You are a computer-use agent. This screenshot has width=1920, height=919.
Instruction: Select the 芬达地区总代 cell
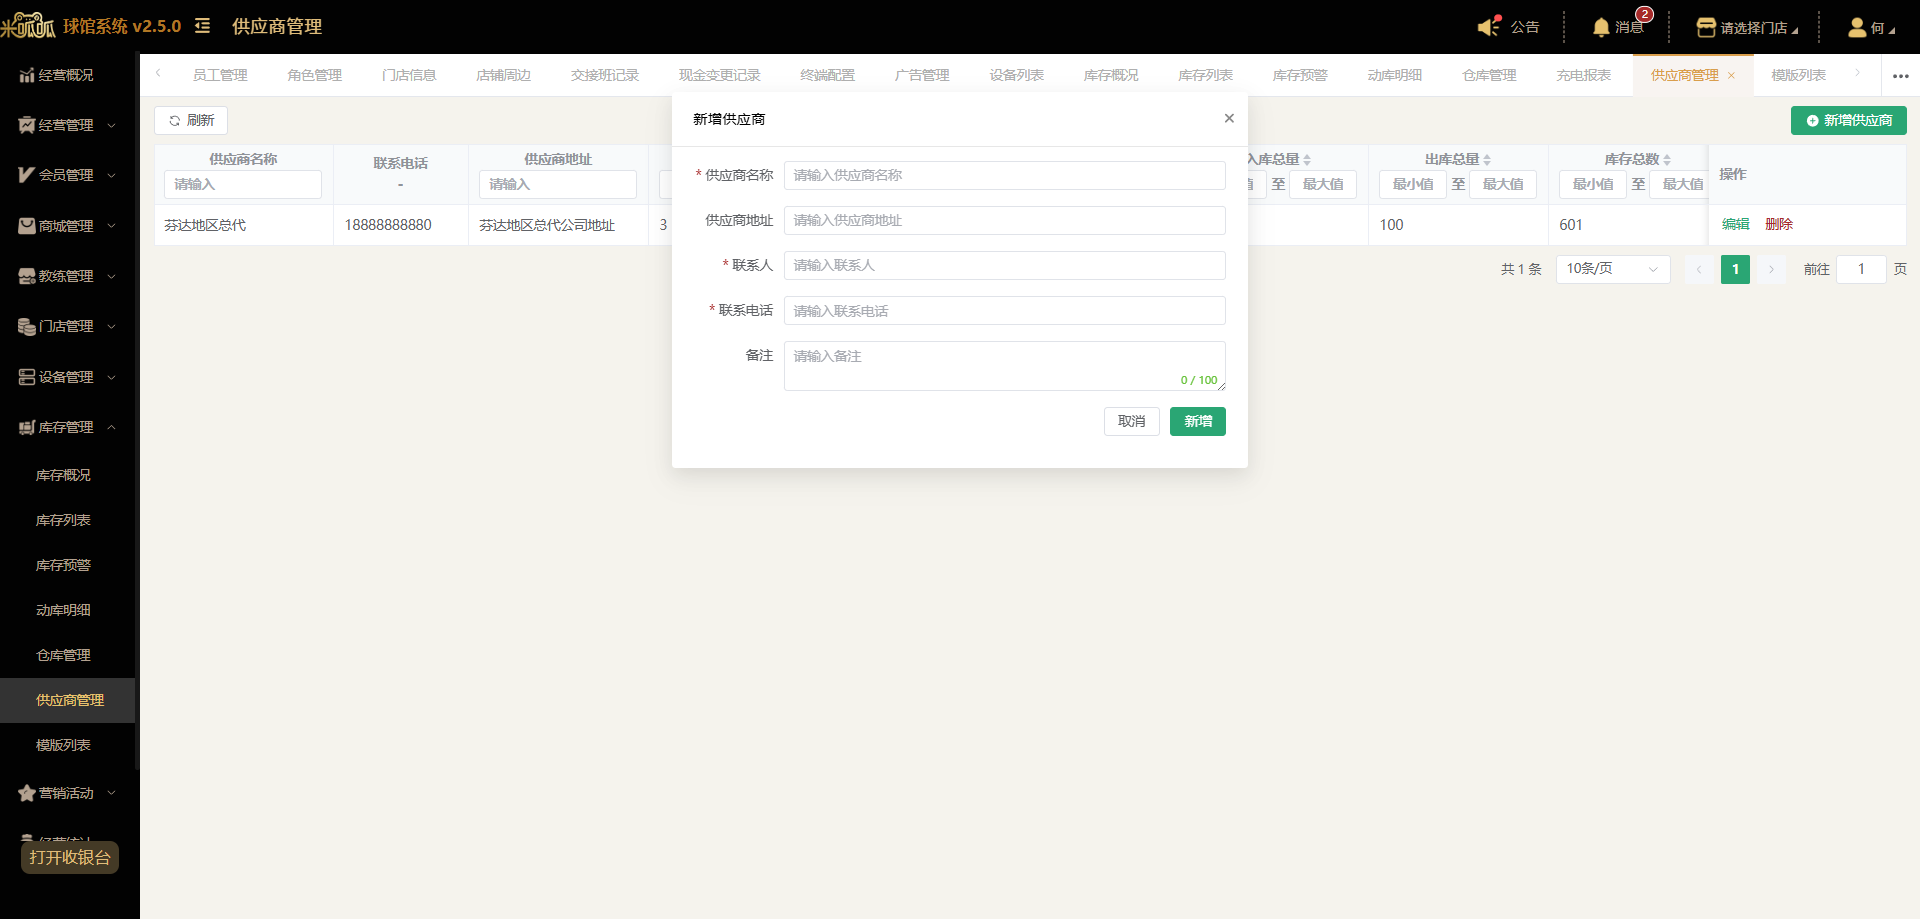pos(244,225)
